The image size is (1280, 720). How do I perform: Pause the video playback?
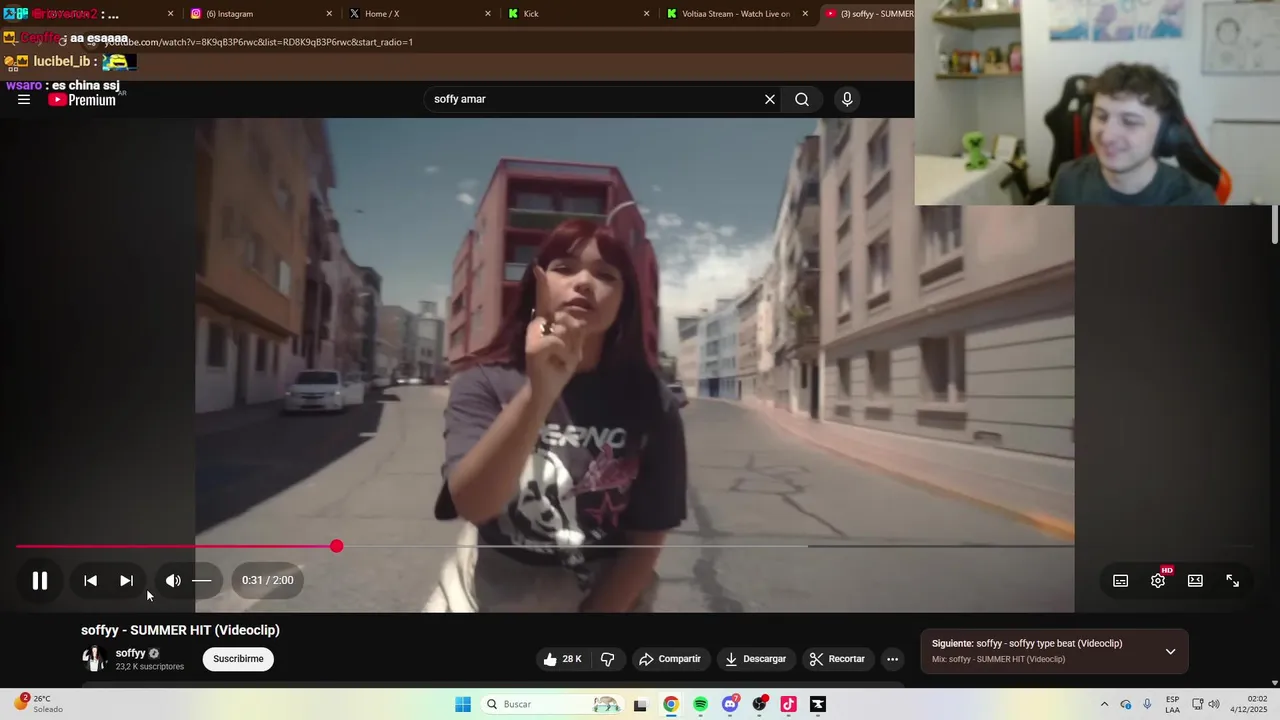(40, 580)
